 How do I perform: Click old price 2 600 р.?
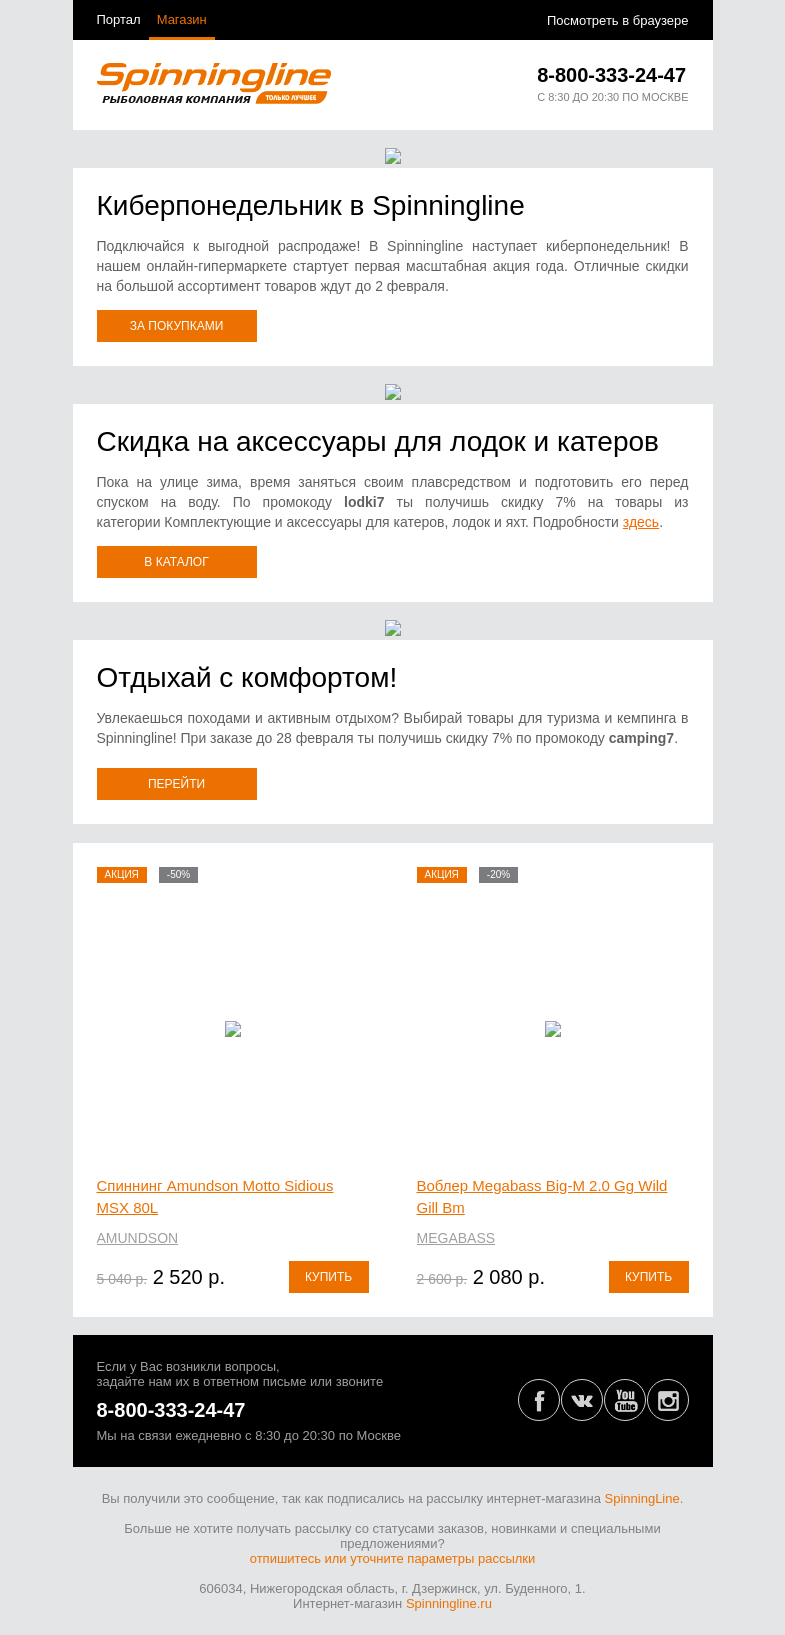[442, 1279]
